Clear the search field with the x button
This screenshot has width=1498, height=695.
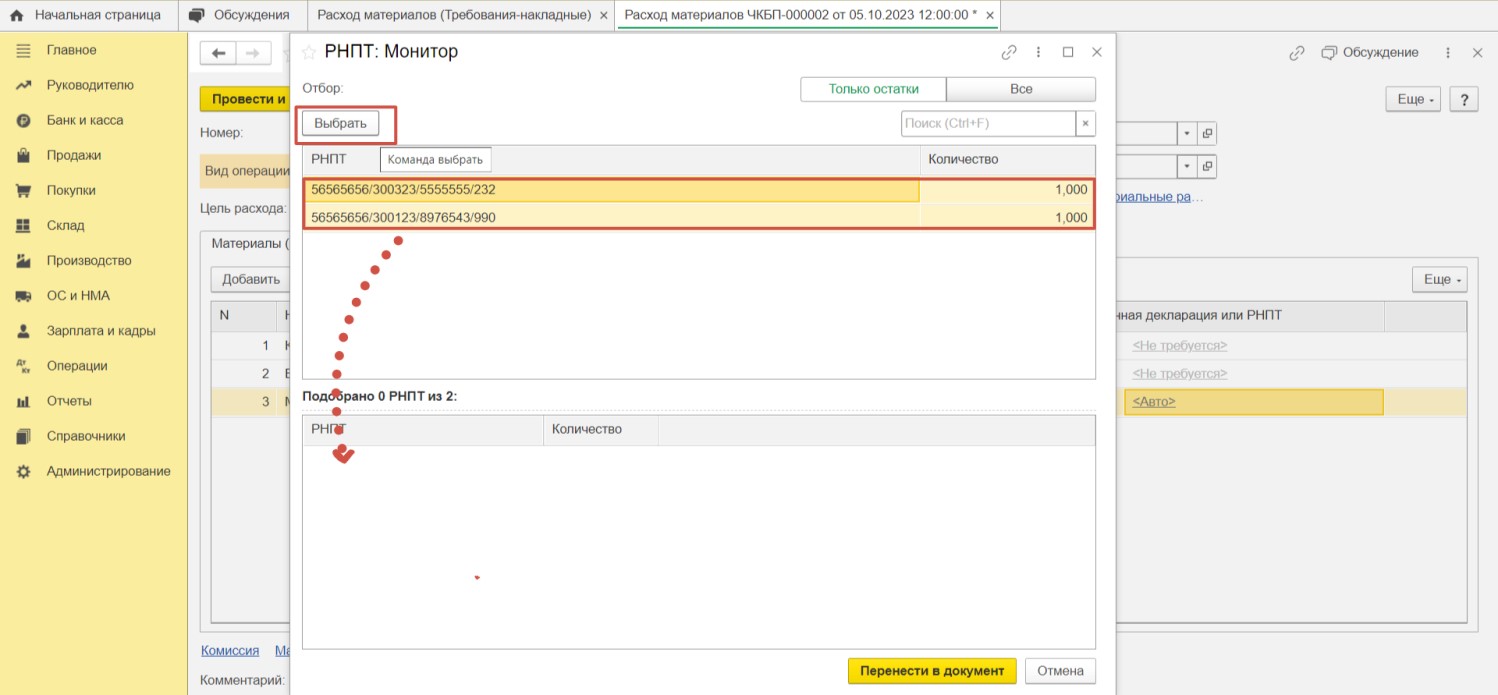[x=1086, y=124]
